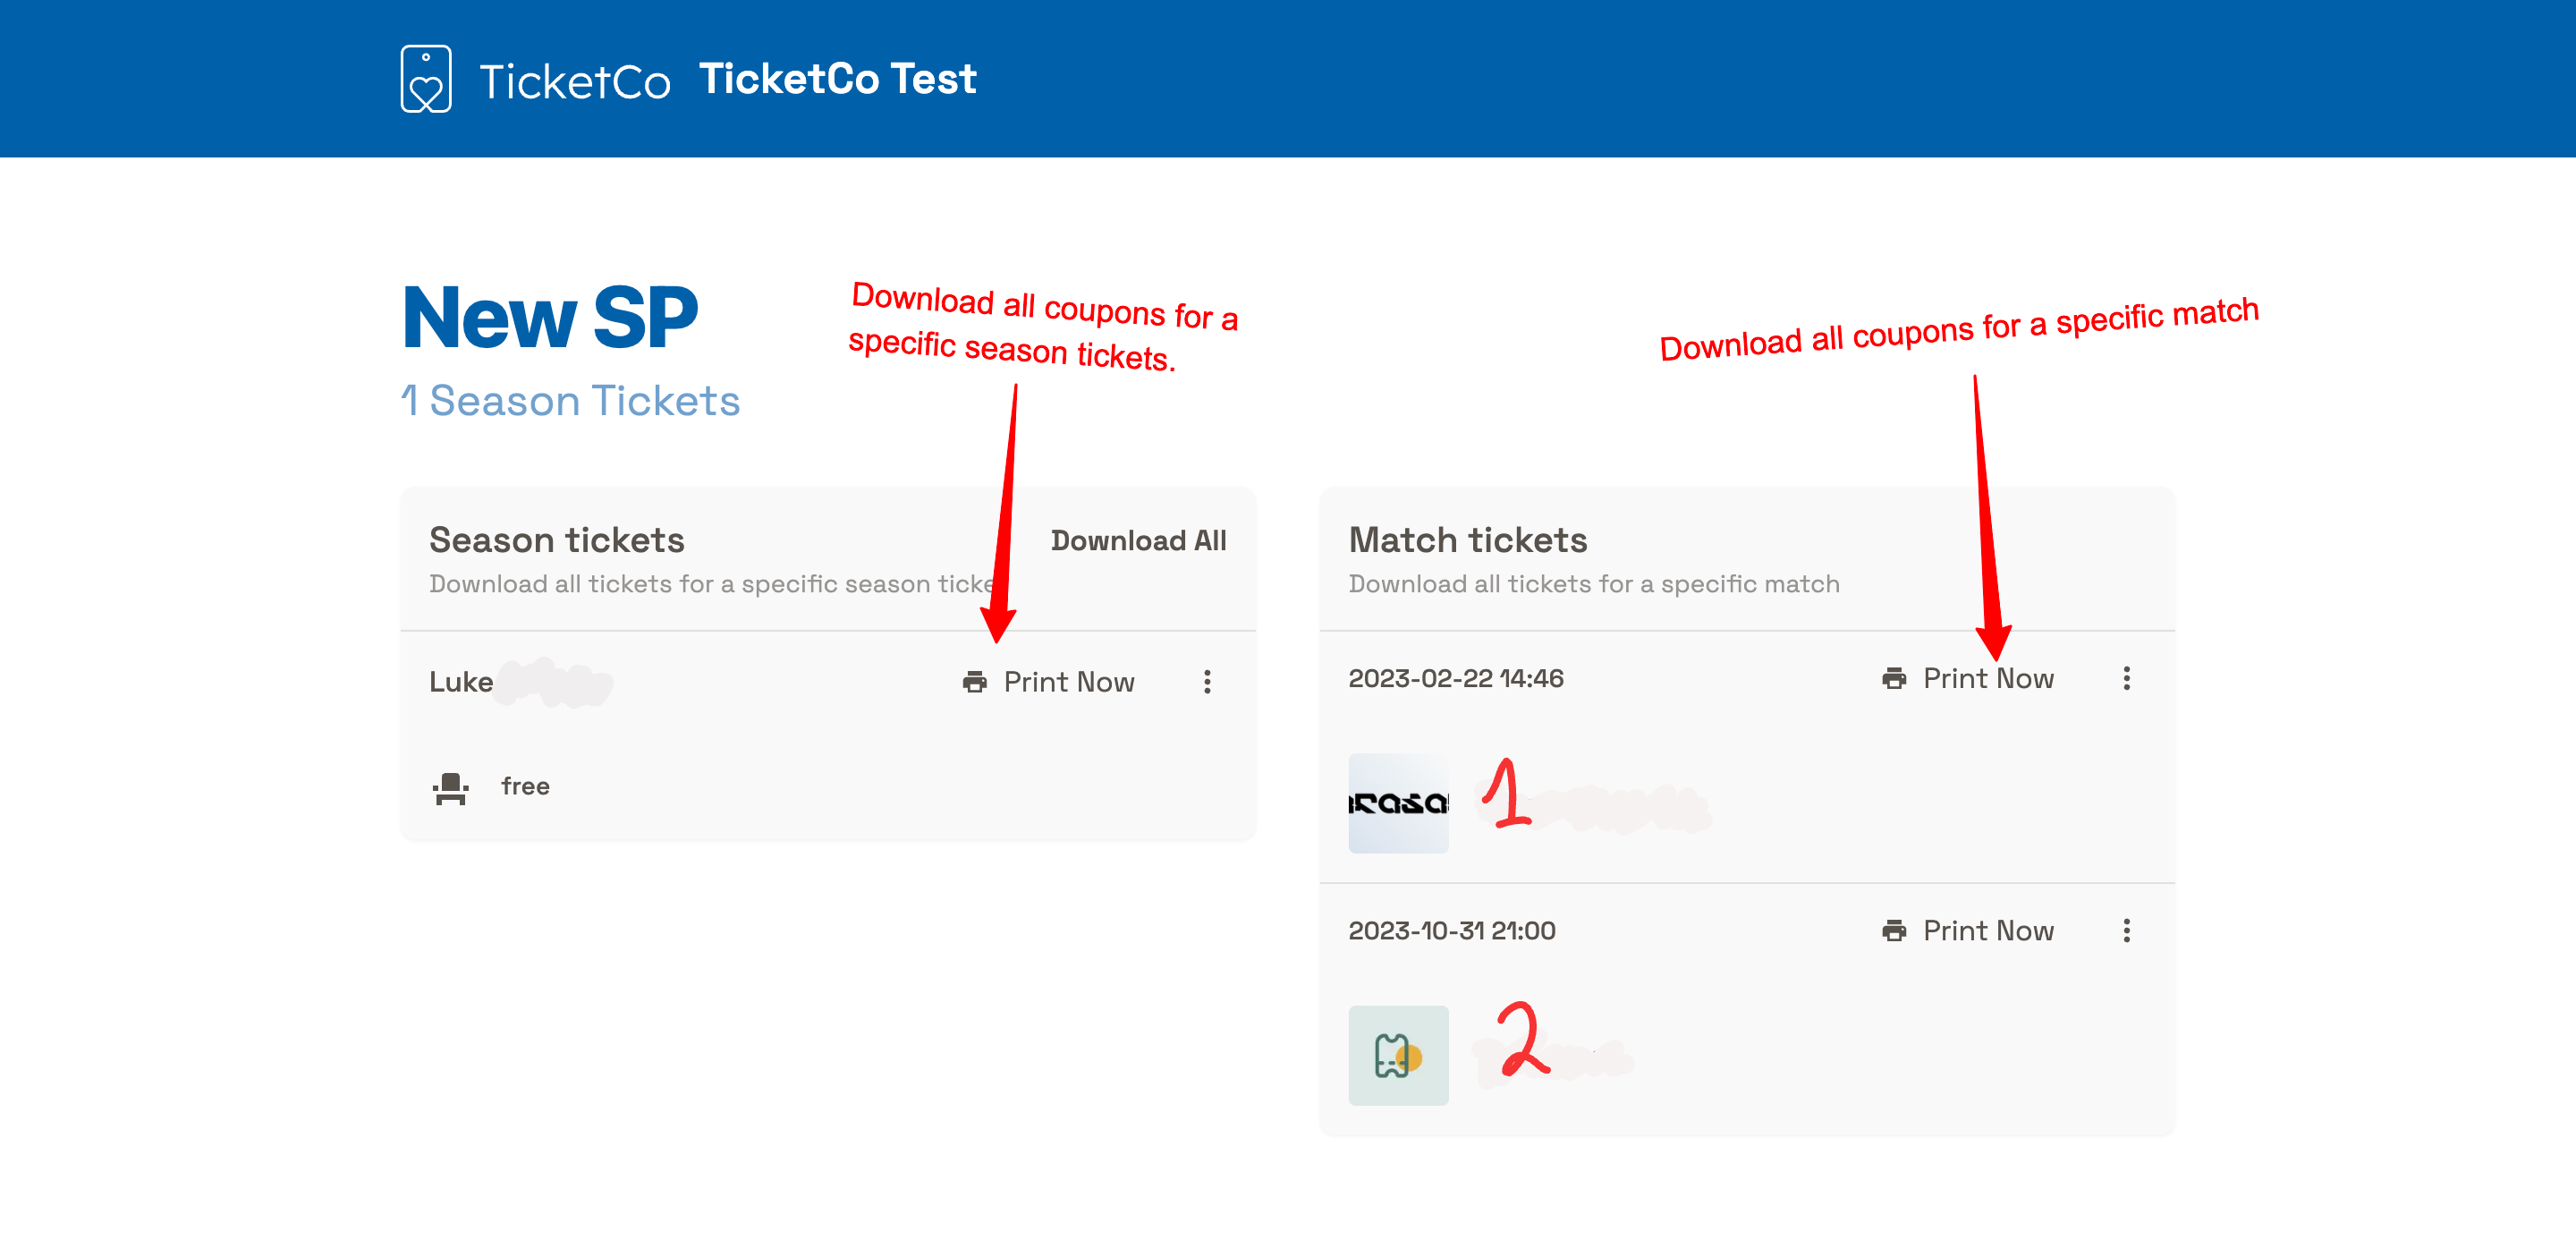Image resolution: width=2576 pixels, height=1249 pixels.
Task: Click Print Now for 2023-02-22 14:46 match
Action: [1987, 678]
